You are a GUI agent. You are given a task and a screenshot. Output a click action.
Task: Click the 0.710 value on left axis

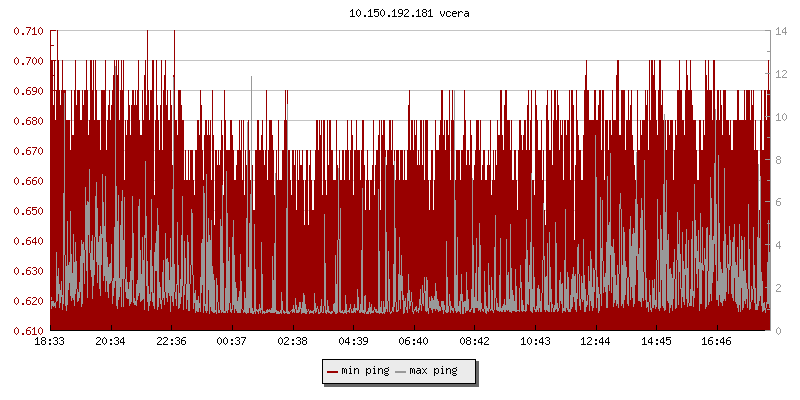[29, 31]
